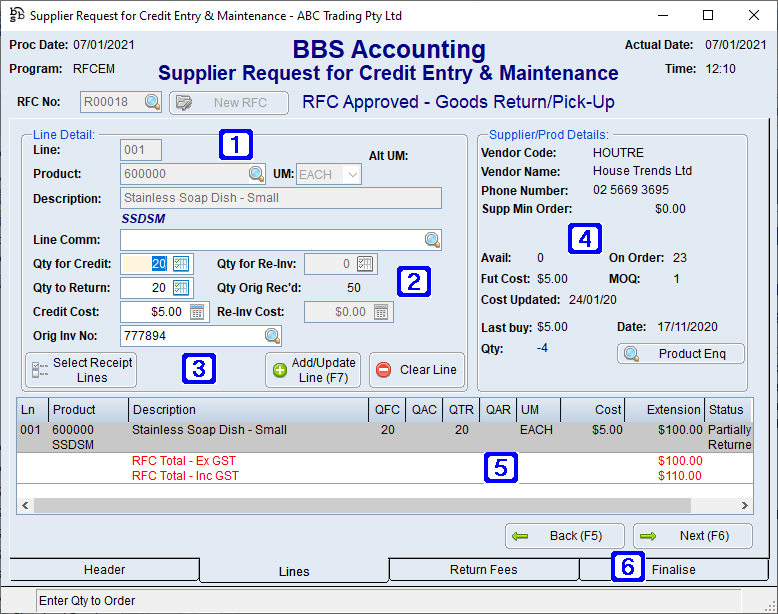Click the Orig Inv No search icon
The image size is (778, 614).
point(272,336)
